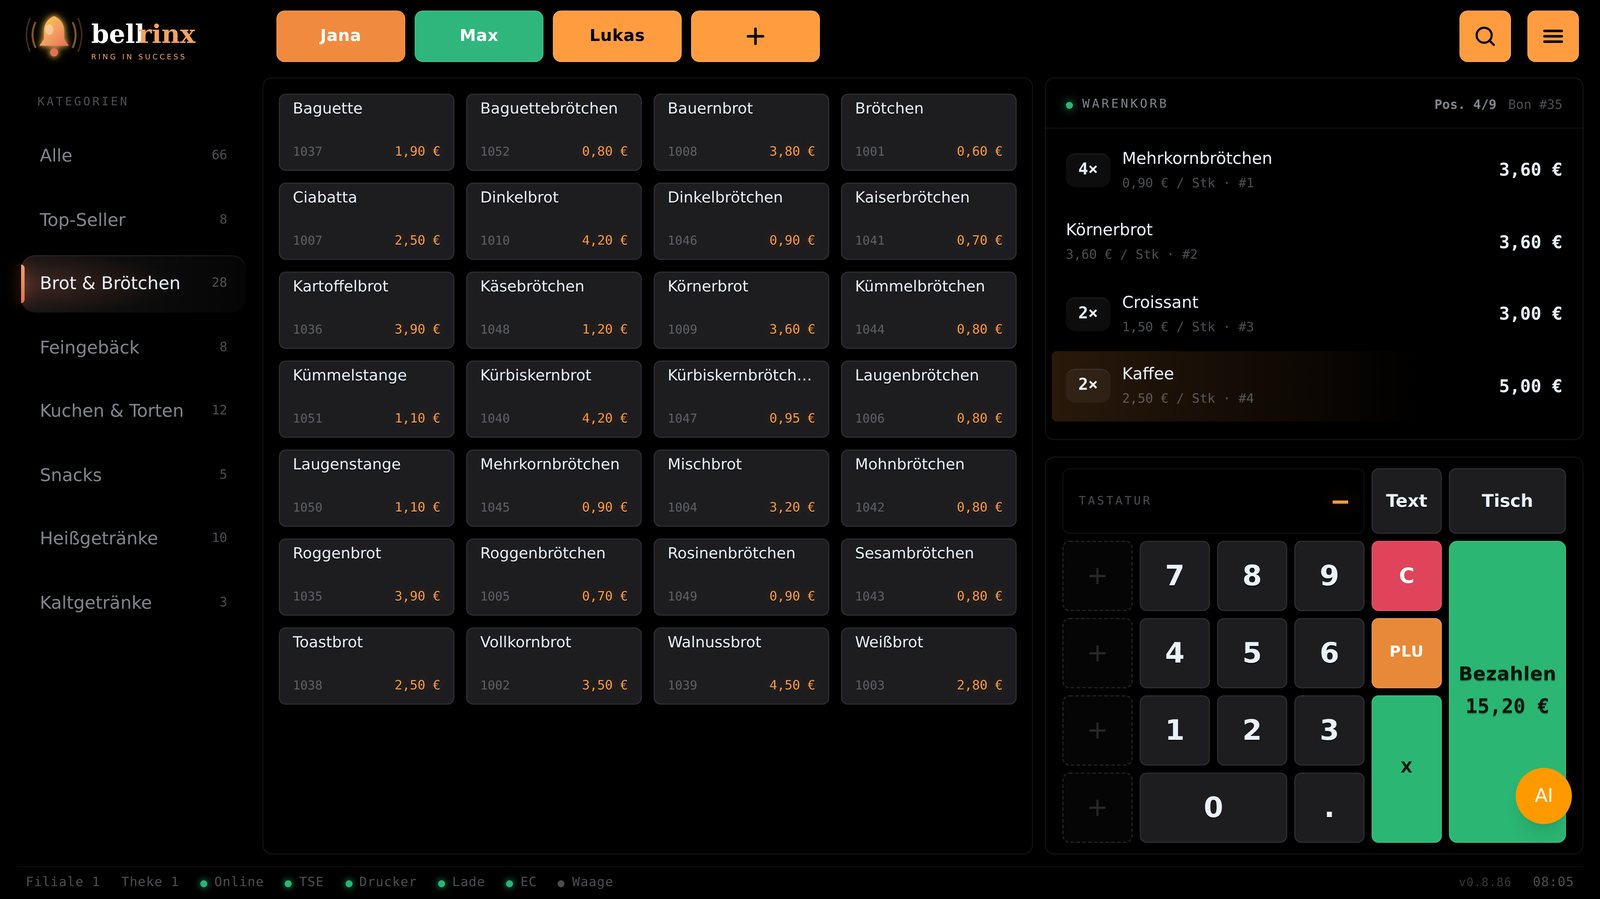This screenshot has width=1600, height=899.
Task: Select Mehrkornbrötchen cart line
Action: click(x=1314, y=170)
